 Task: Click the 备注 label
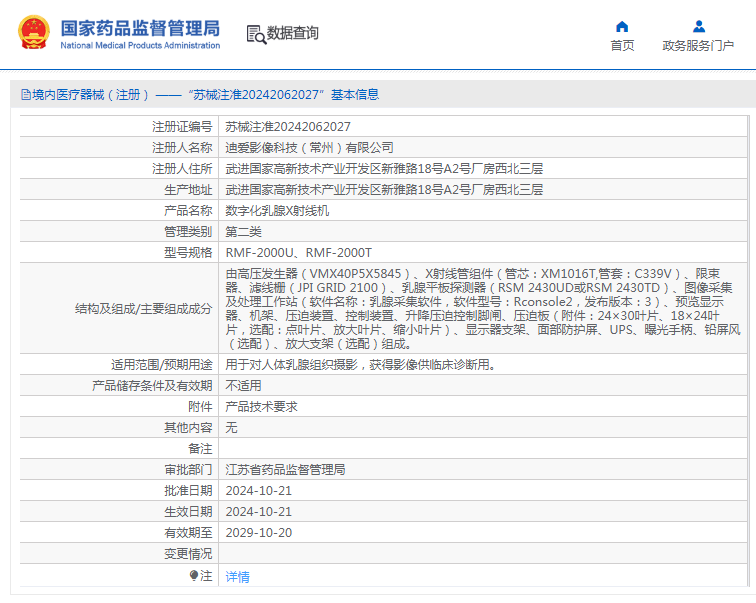pyautogui.click(x=200, y=449)
